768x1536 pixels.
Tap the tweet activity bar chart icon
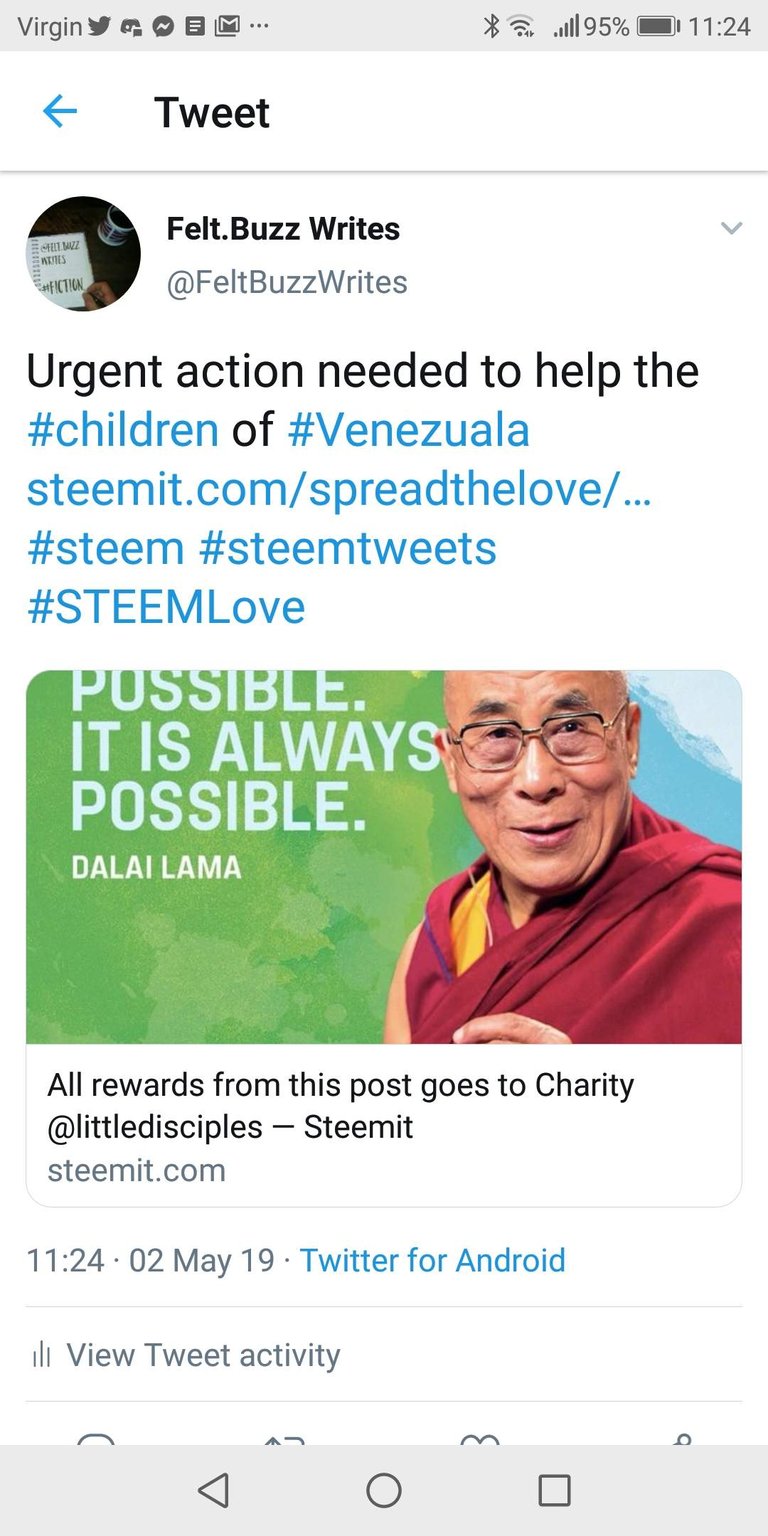pyautogui.click(x=41, y=1355)
